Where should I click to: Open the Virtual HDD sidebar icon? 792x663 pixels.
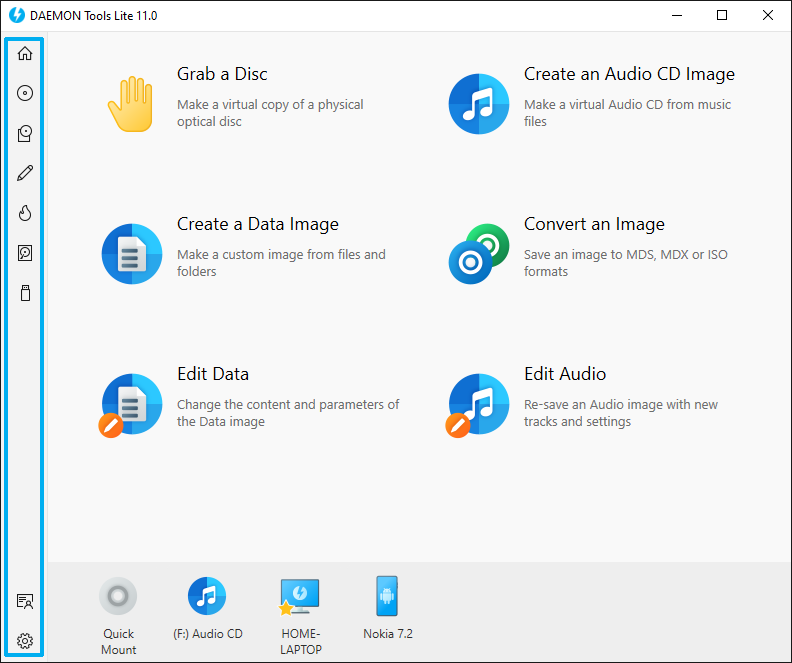click(x=25, y=253)
